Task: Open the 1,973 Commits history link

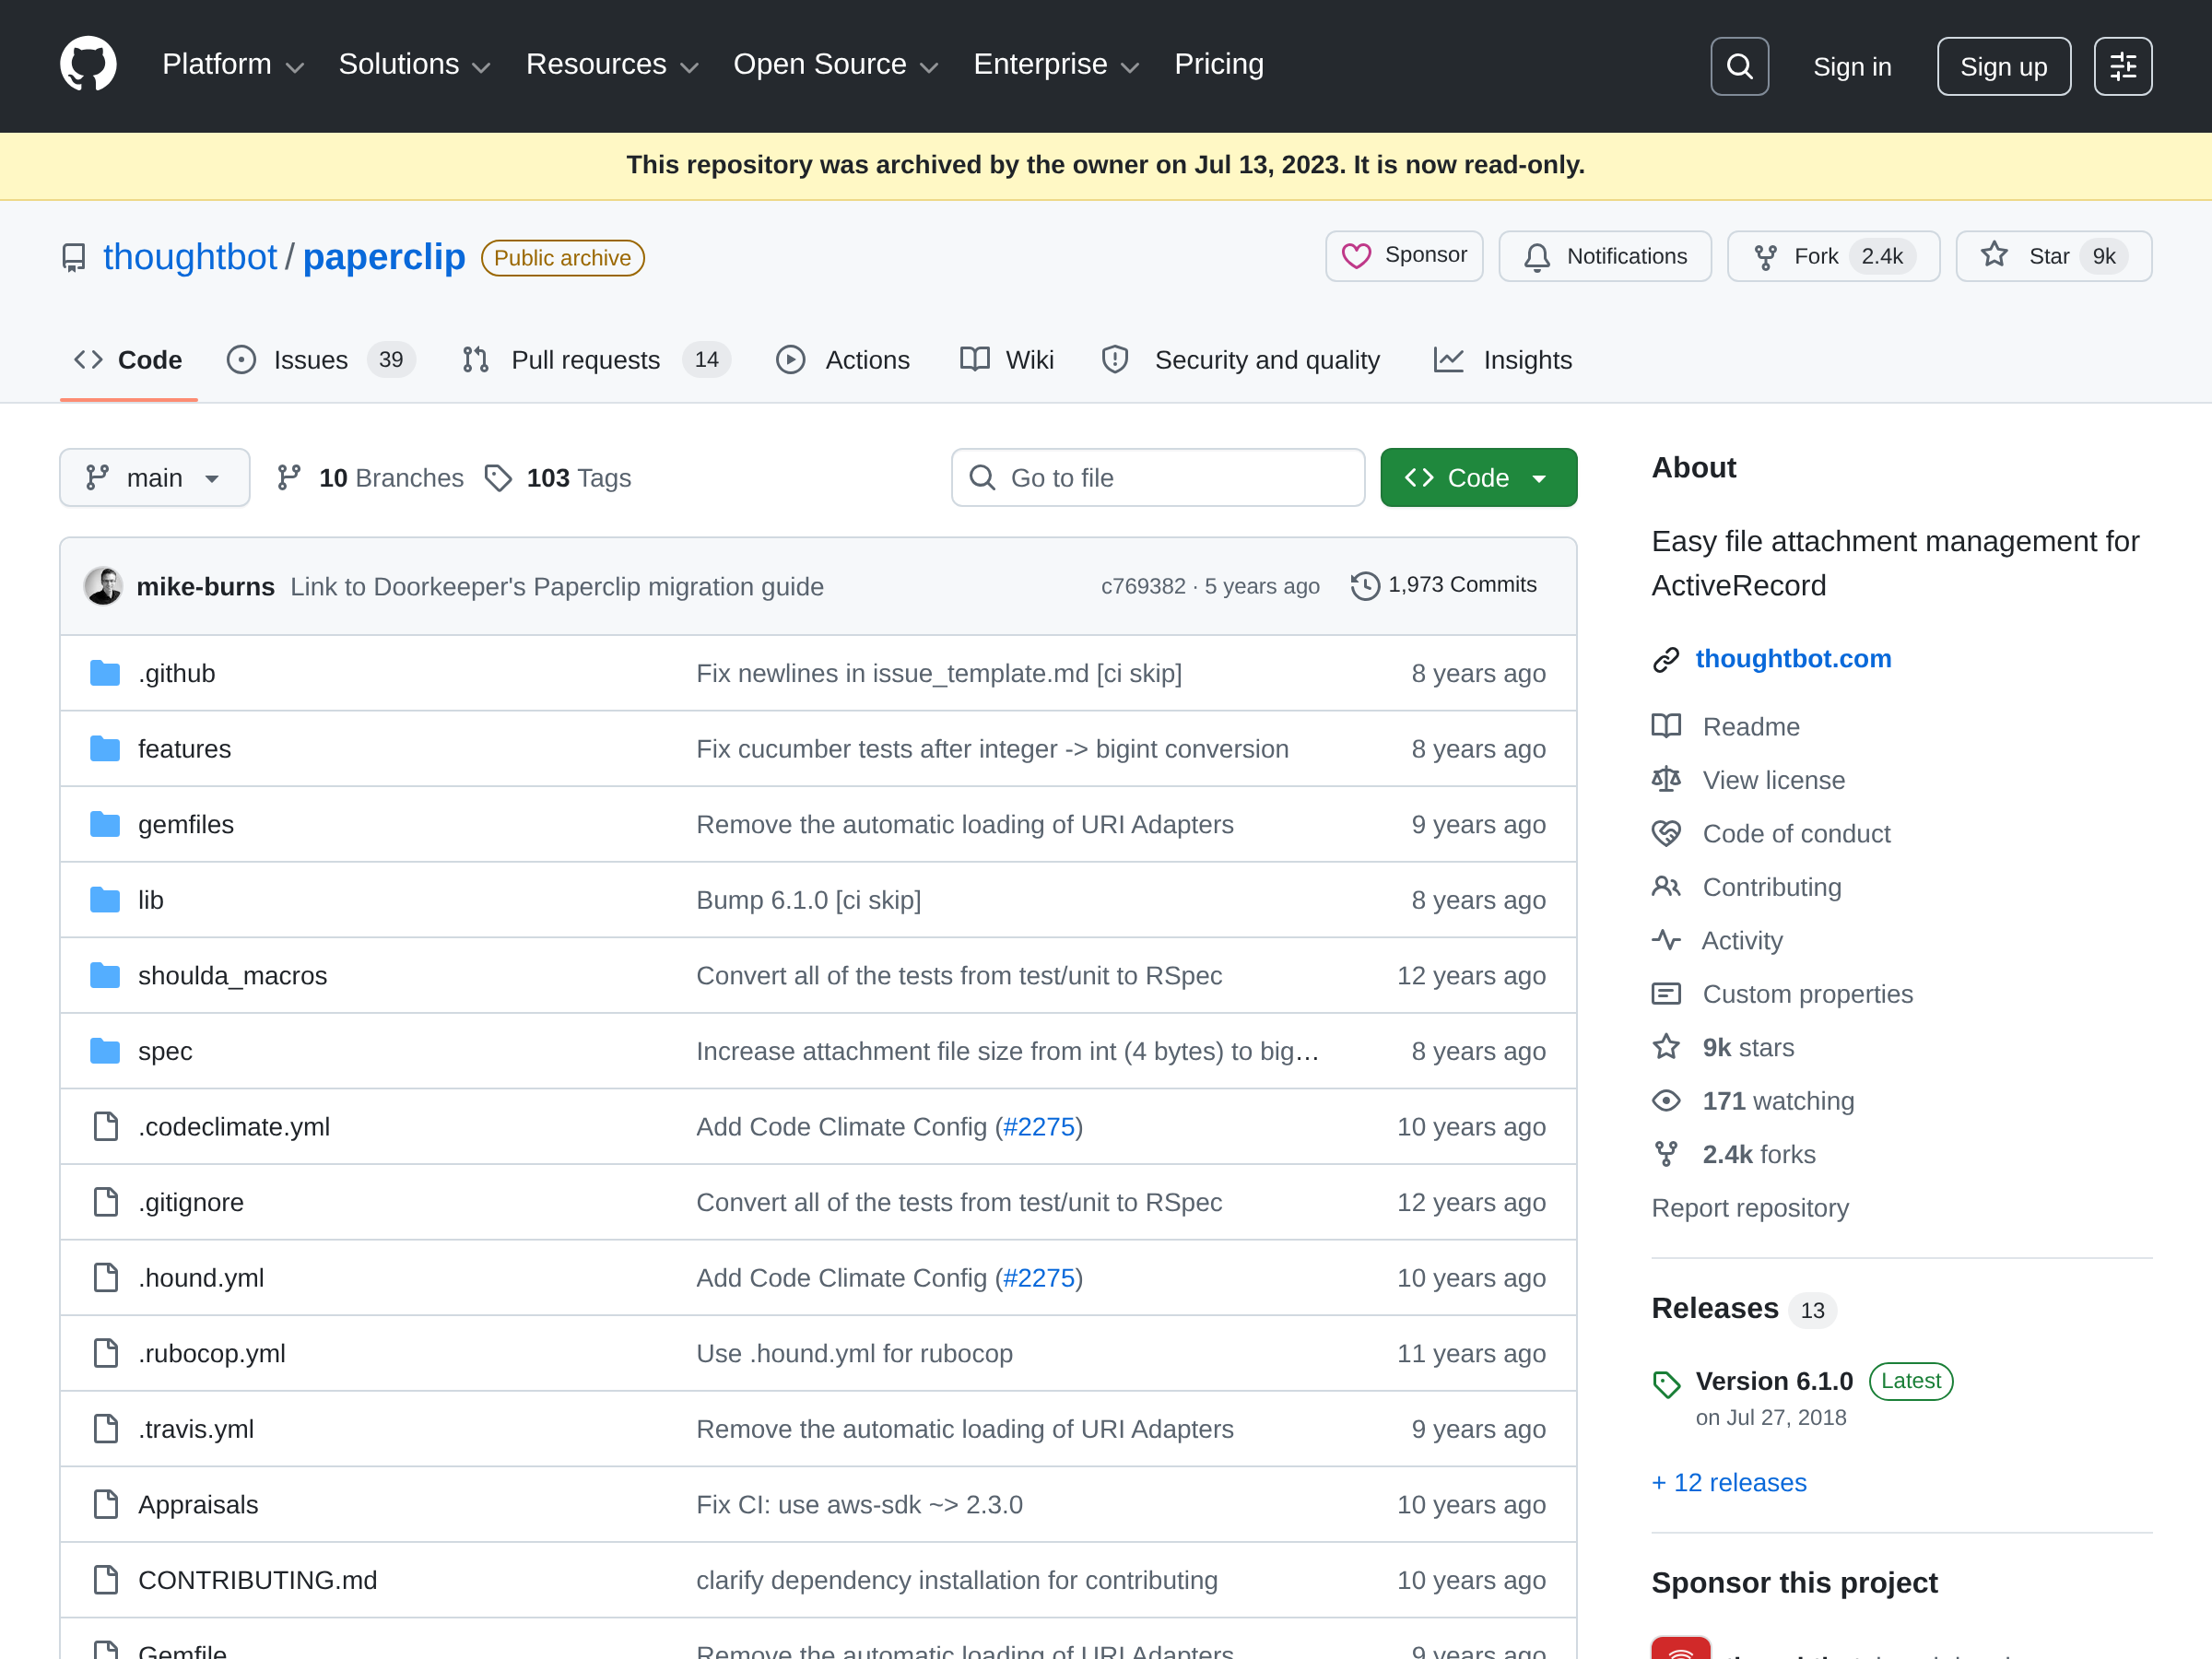Action: (1444, 585)
